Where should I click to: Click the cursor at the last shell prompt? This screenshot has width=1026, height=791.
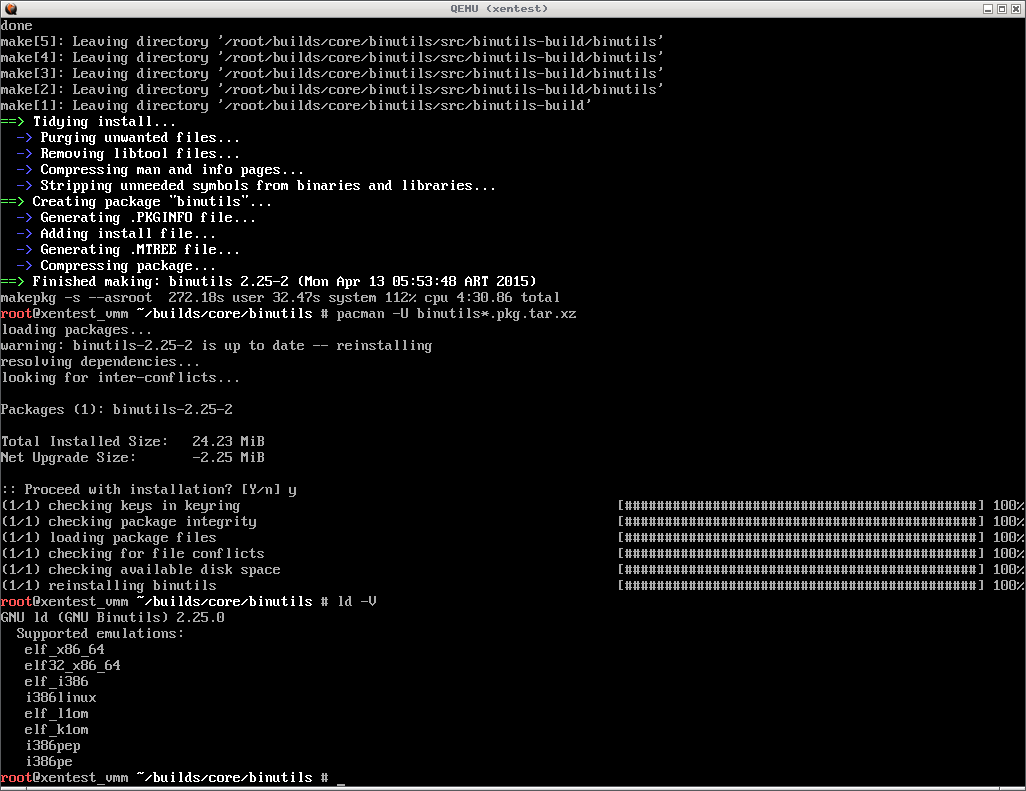[341, 778]
